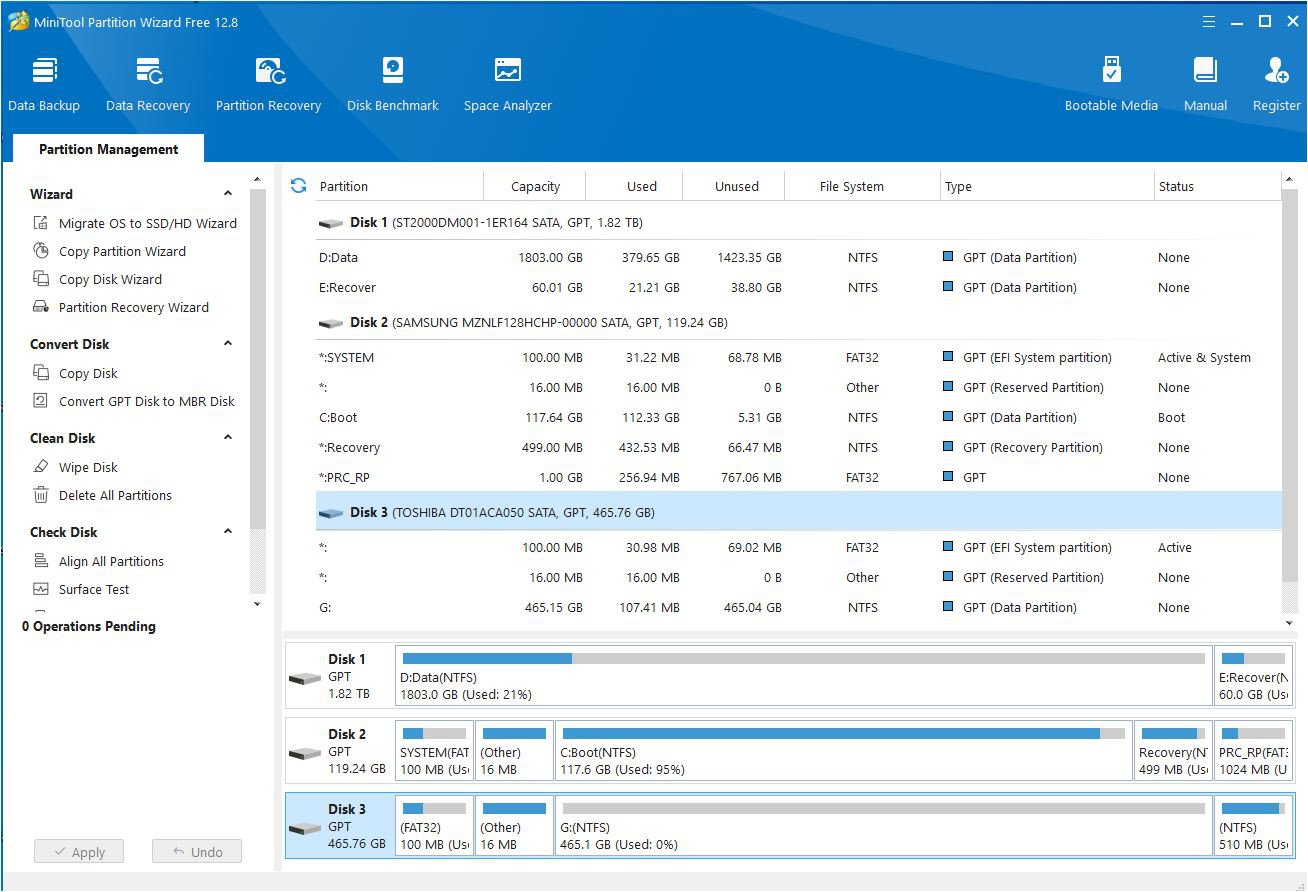Click partition list scroll-down arrow
This screenshot has height=892, width=1308.
point(1289,622)
